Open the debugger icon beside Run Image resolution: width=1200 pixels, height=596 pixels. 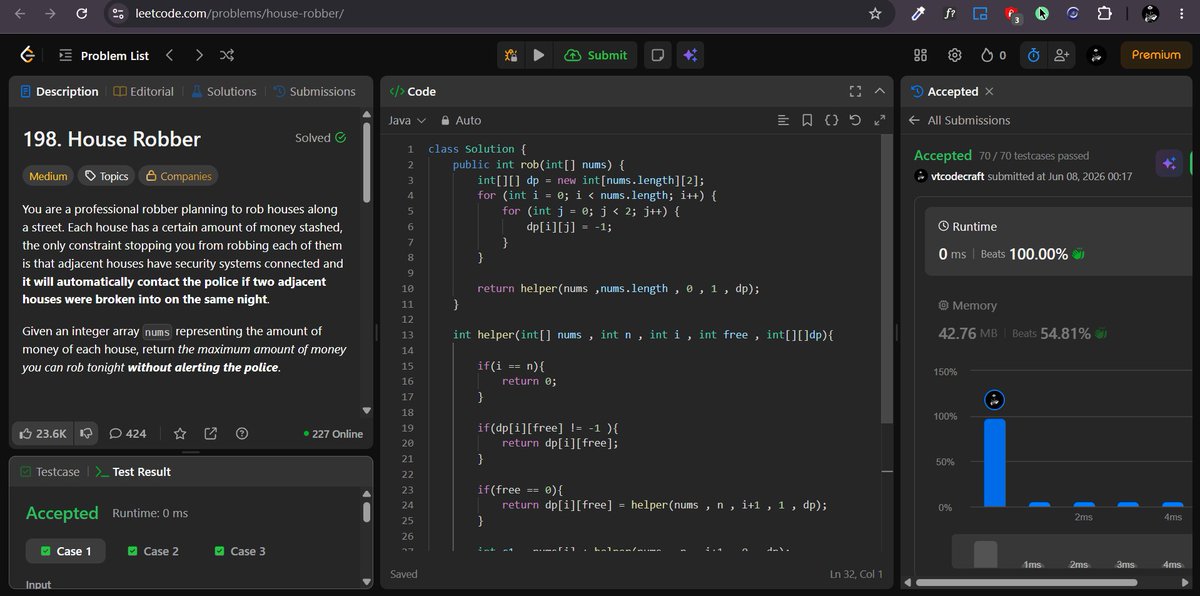tap(511, 56)
